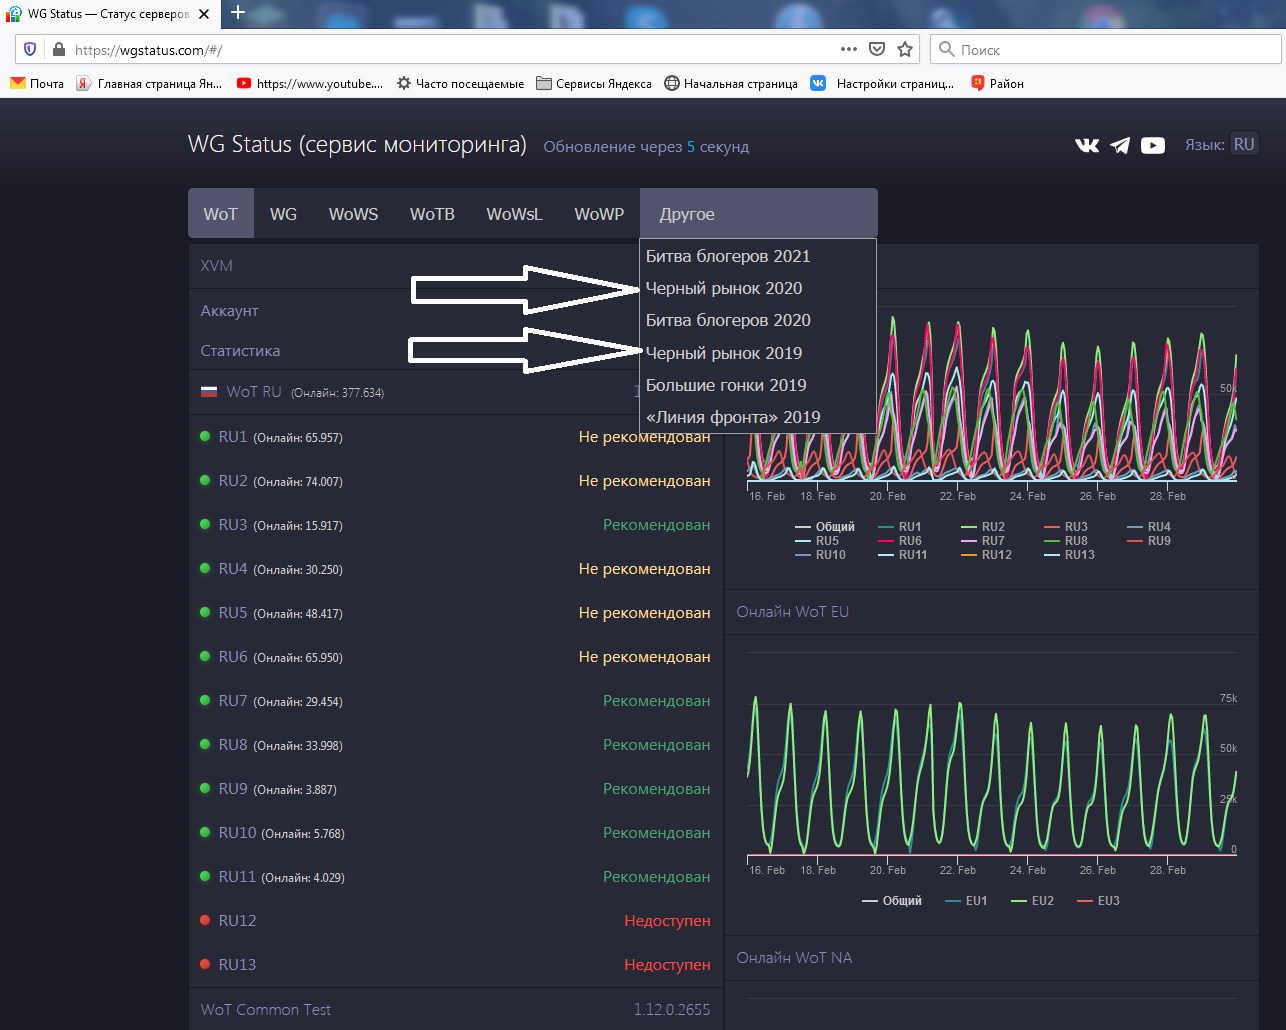Screen dimensions: 1286x1030
Task: Click the Онлайн WoT NA chart header
Action: tap(991, 958)
